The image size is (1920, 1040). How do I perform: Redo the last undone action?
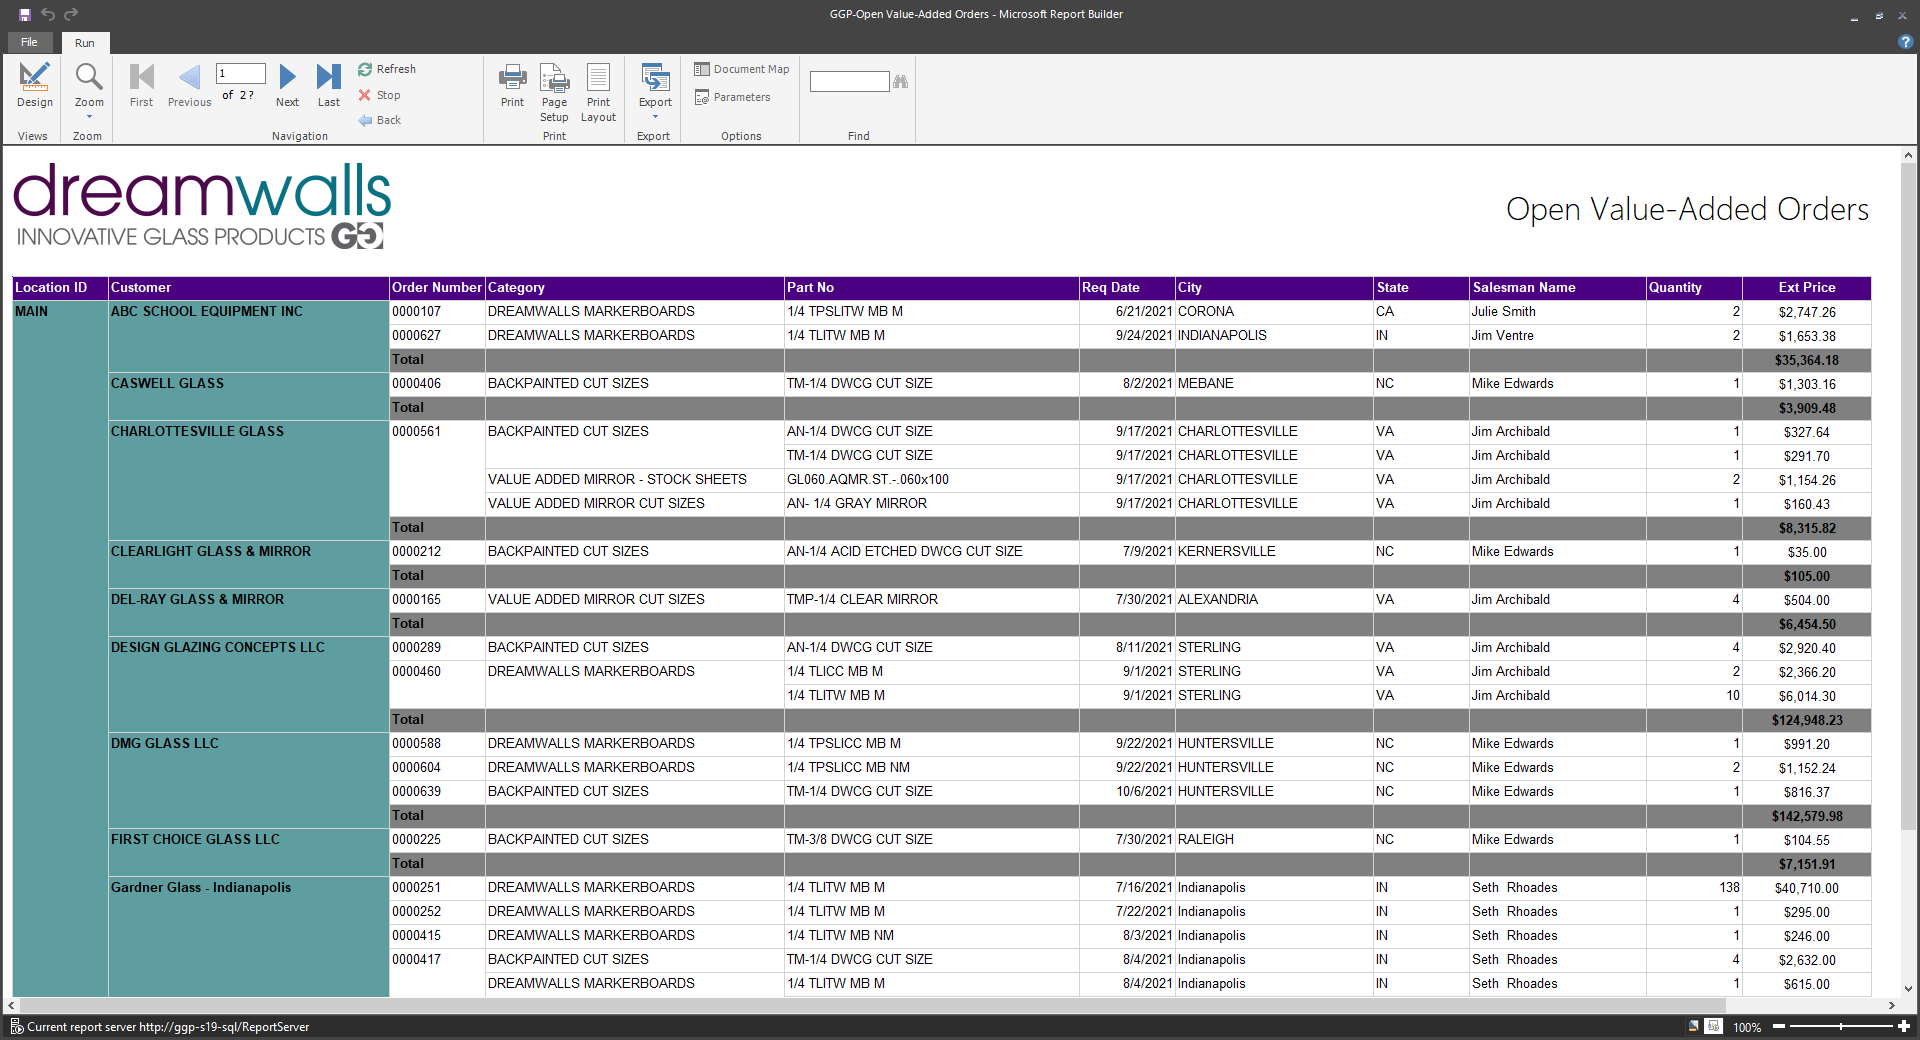coord(71,14)
